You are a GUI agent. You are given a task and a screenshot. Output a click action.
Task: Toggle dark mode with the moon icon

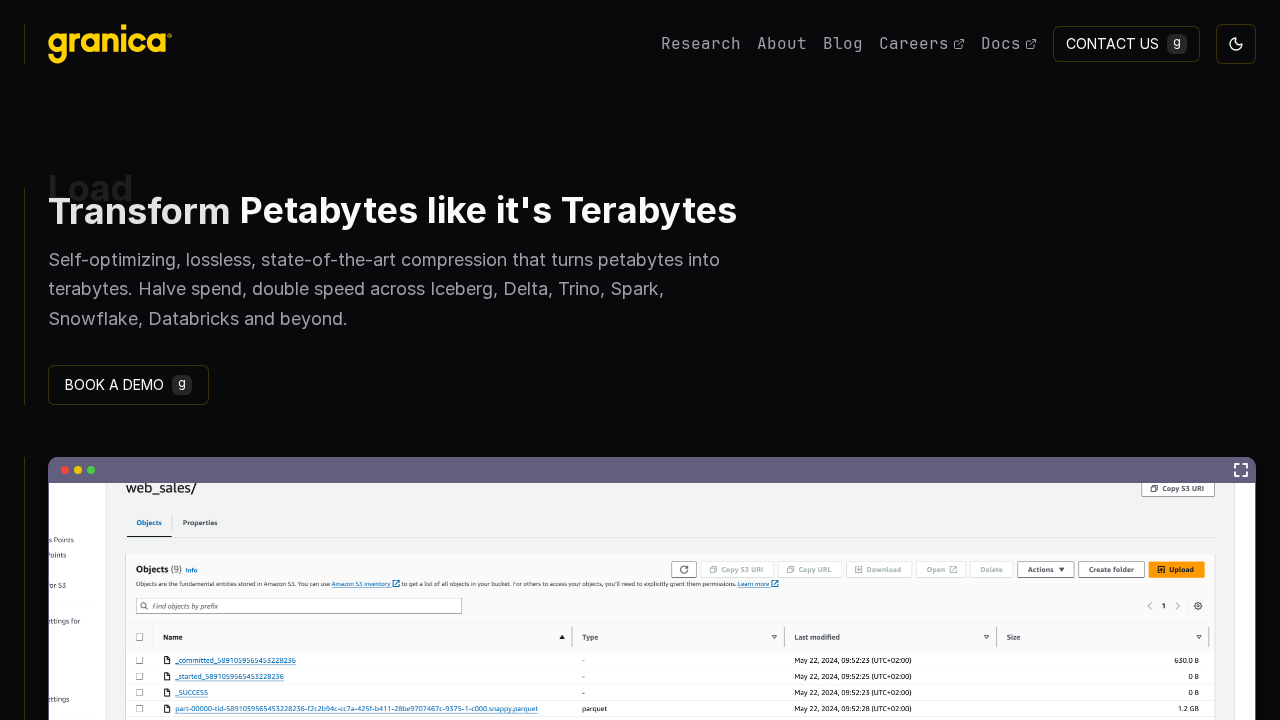click(x=1235, y=44)
